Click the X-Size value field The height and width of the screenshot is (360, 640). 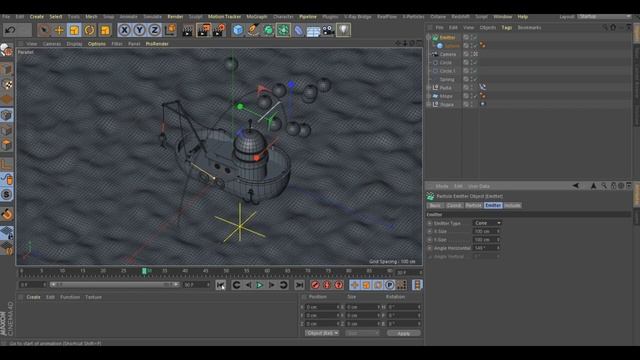tap(486, 231)
